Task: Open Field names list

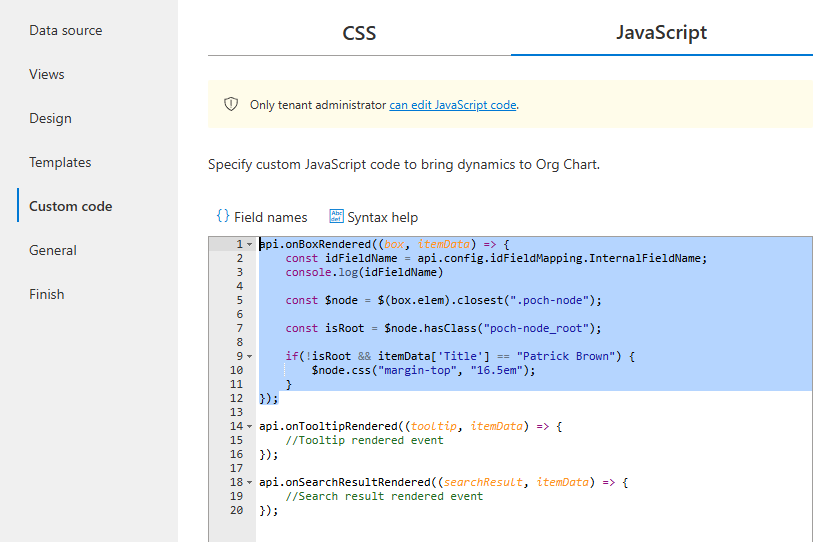Action: click(270, 217)
